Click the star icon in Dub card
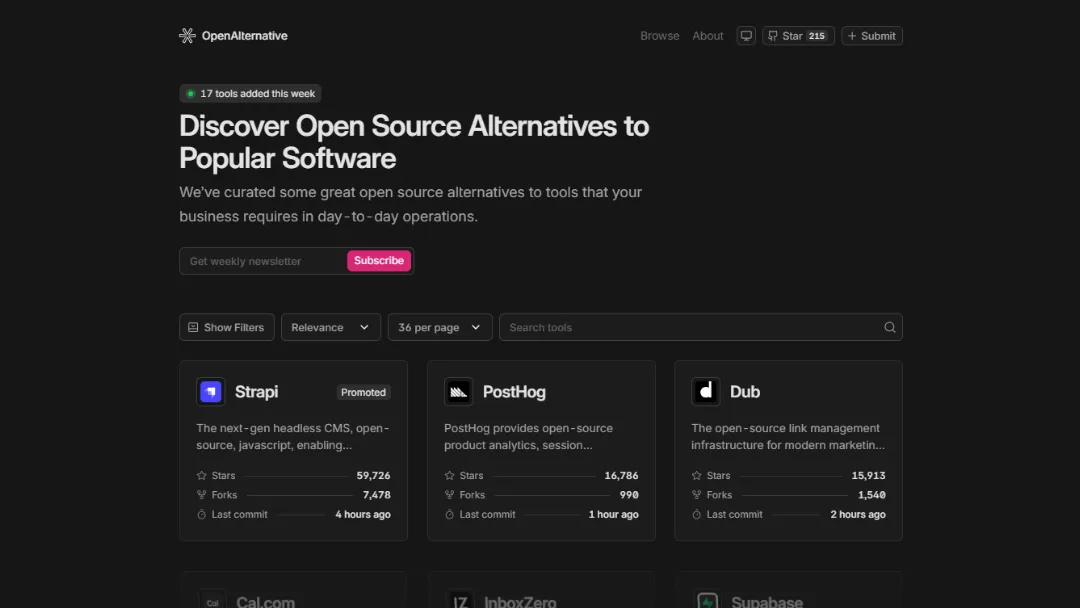The width and height of the screenshot is (1080, 608). coord(697,475)
